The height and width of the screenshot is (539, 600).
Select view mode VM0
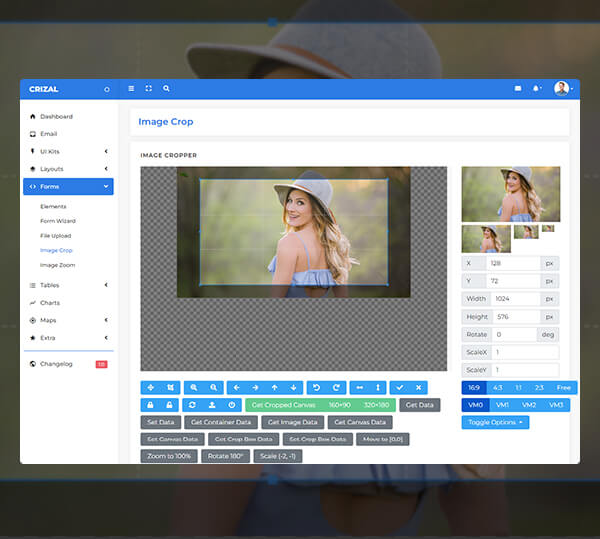point(476,405)
